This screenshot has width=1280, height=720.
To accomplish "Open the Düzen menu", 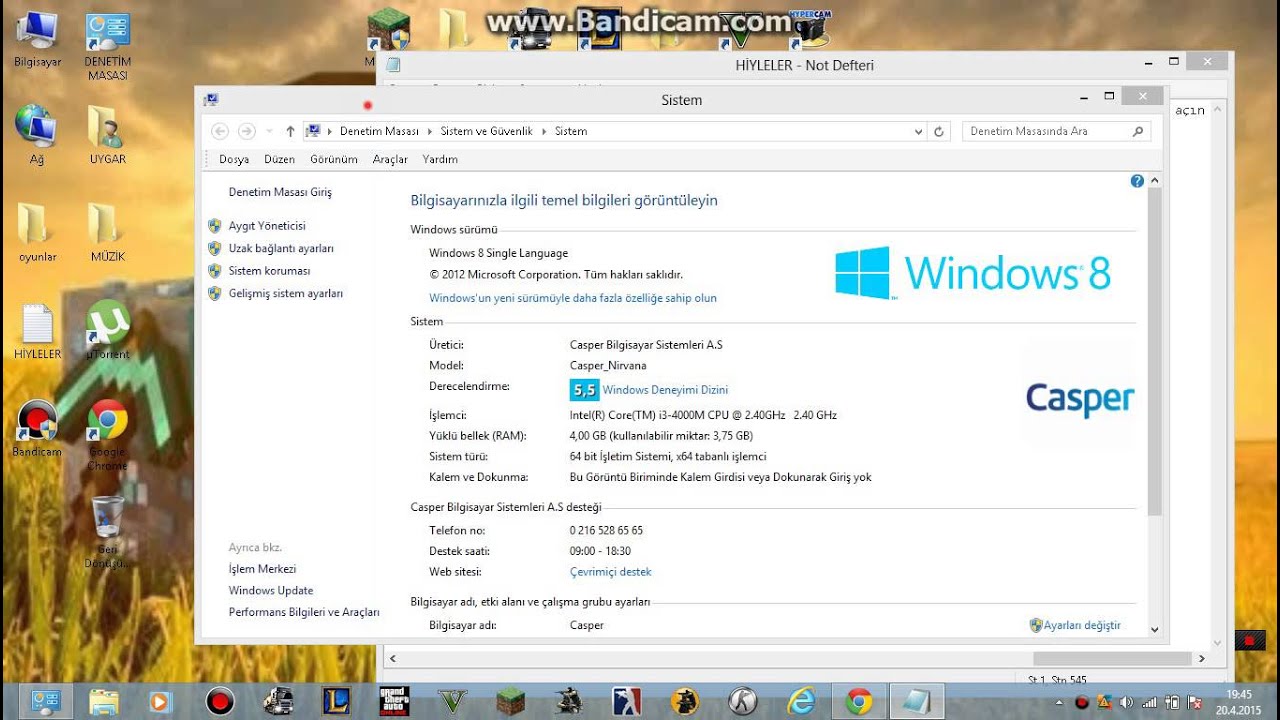I will pyautogui.click(x=280, y=159).
